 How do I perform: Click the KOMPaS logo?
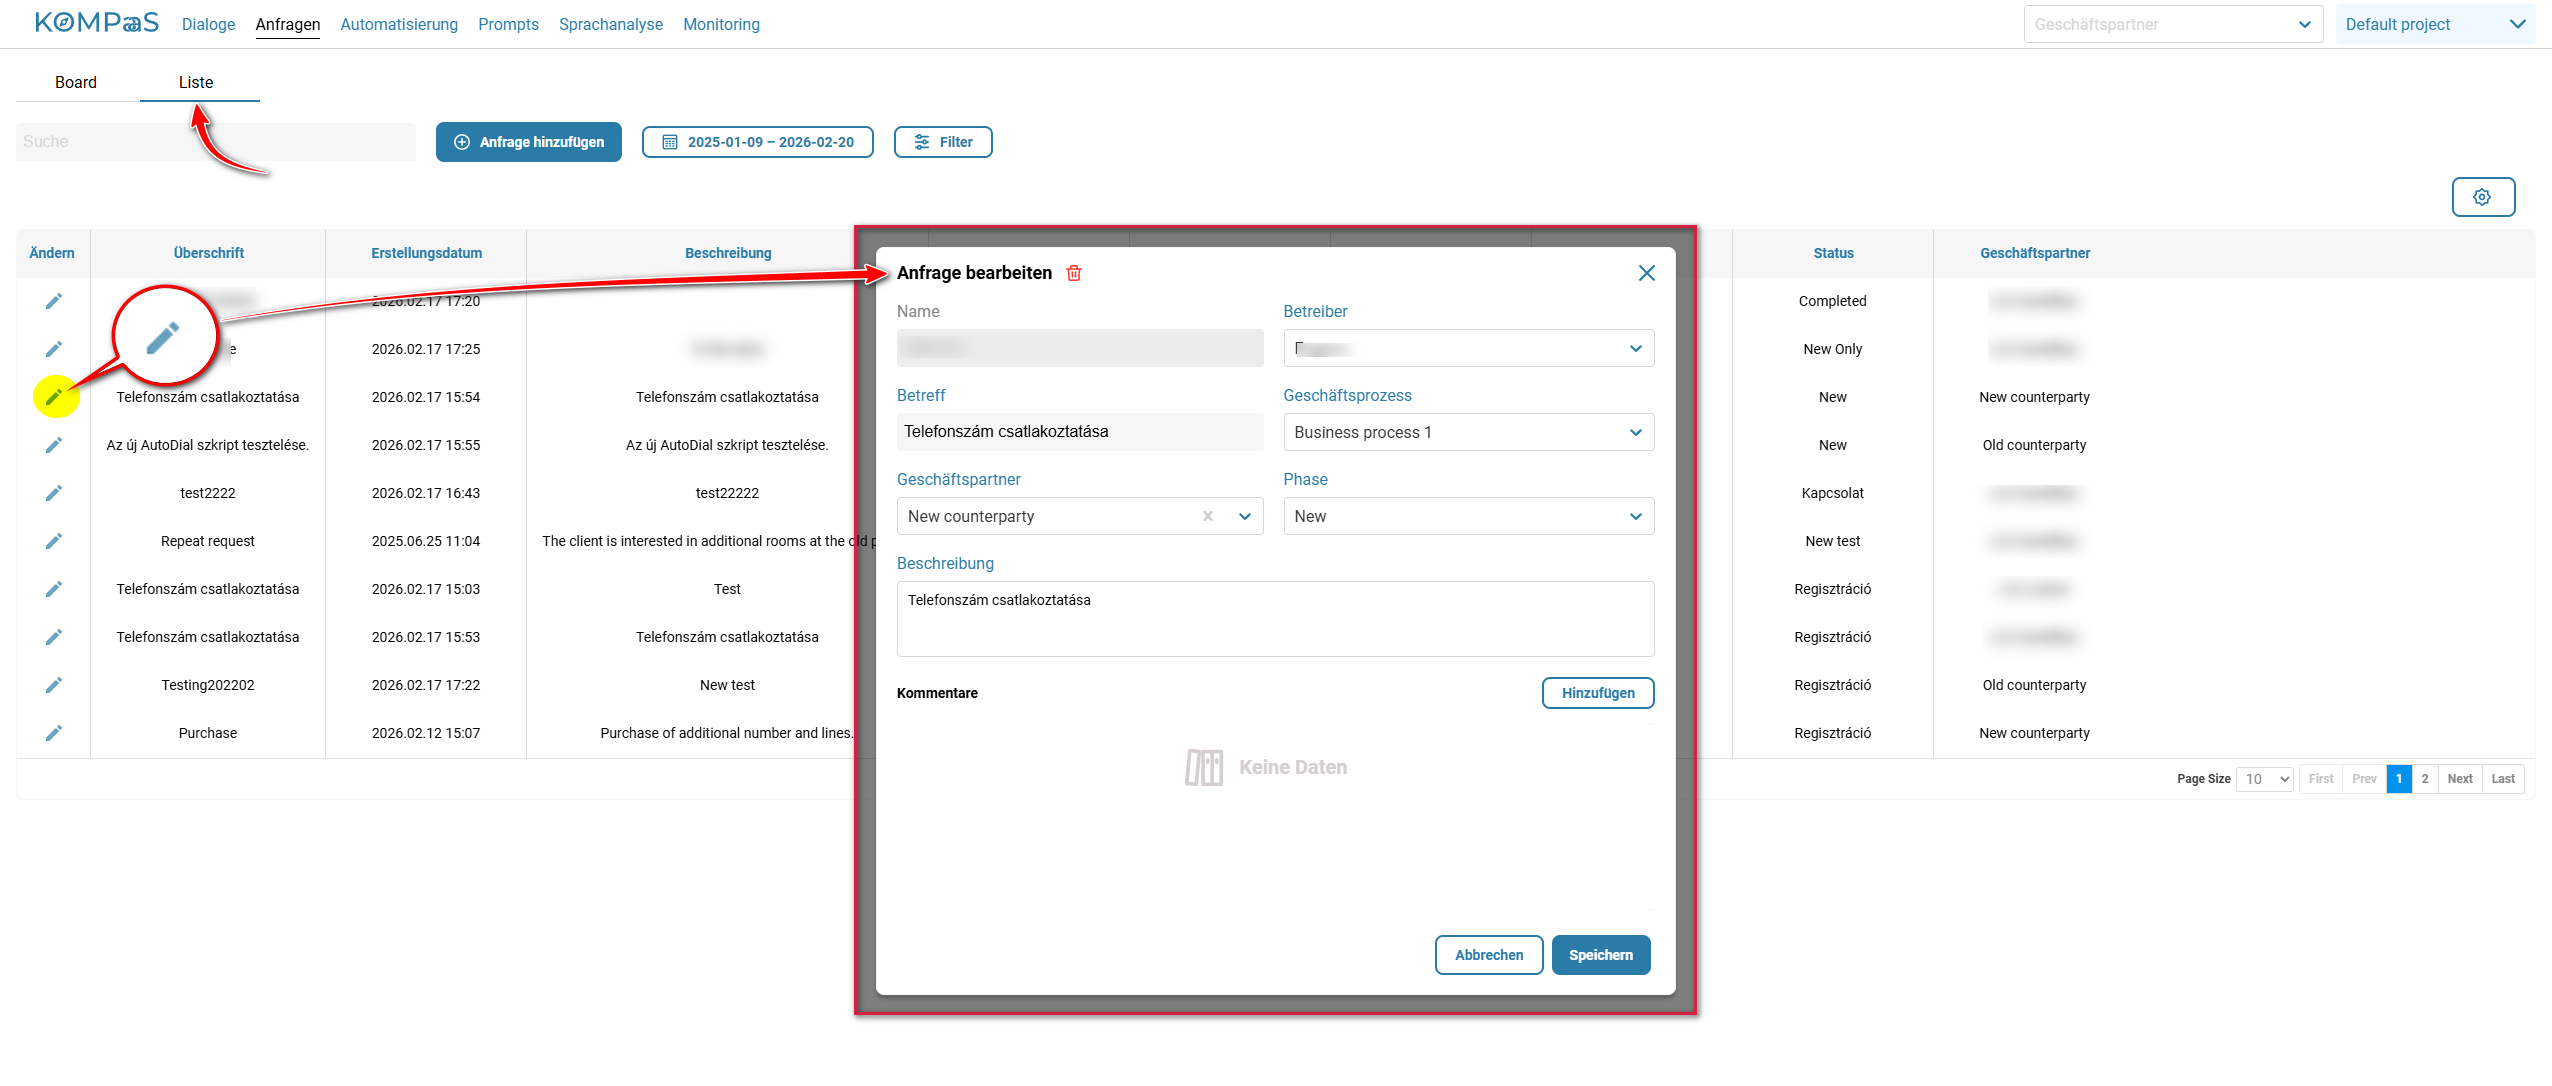click(96, 23)
